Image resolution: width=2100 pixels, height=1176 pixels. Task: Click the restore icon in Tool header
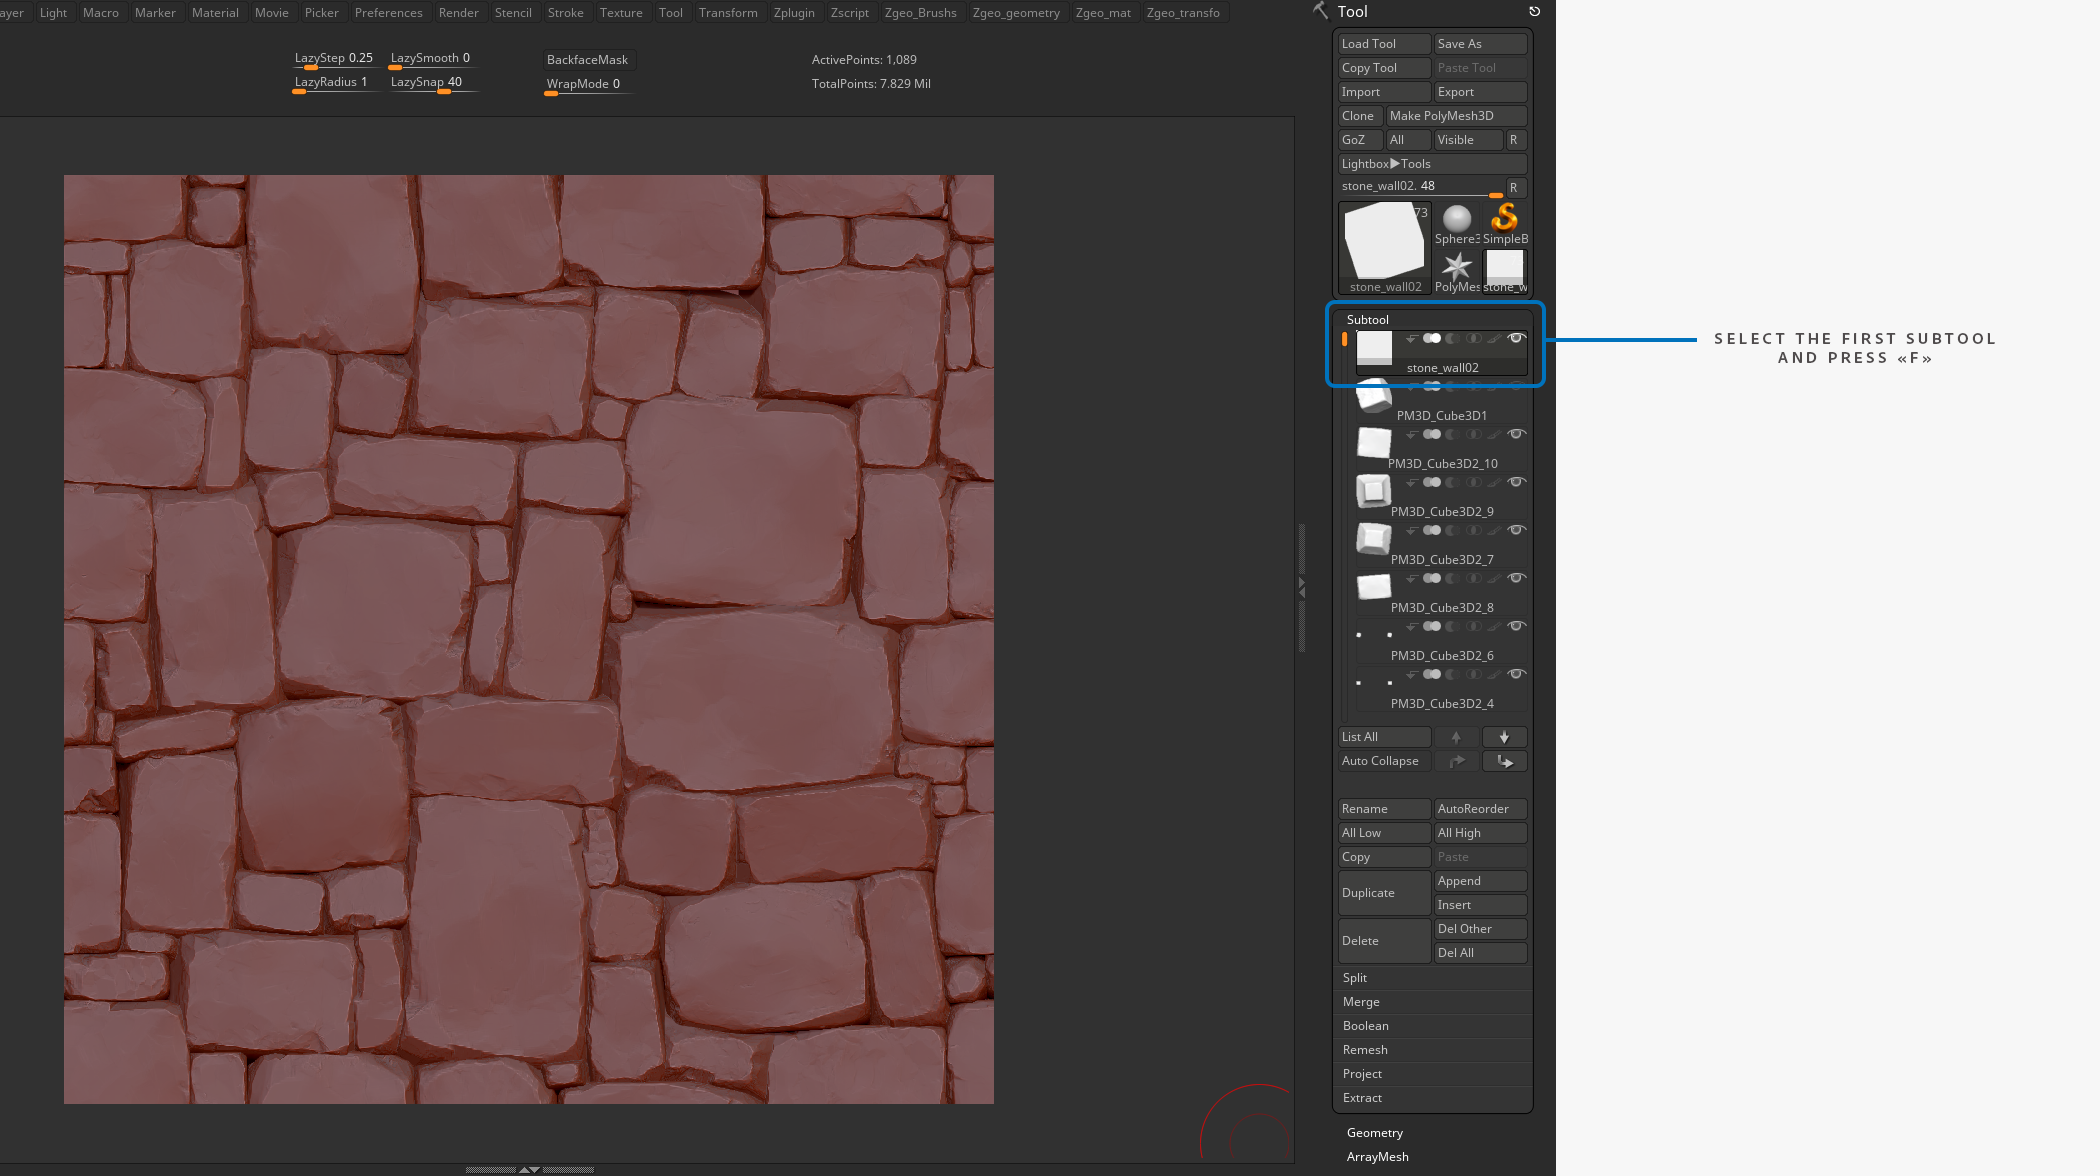[x=1534, y=12]
